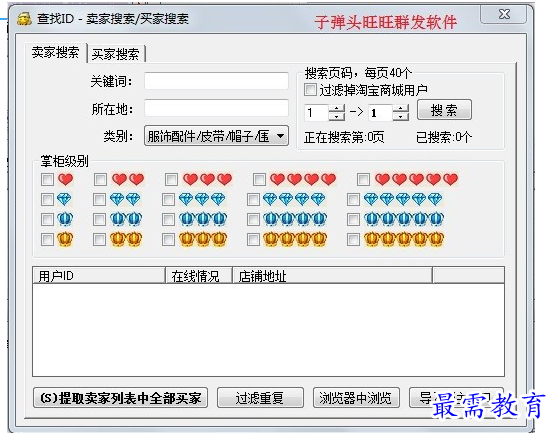Open the 买家搜索 tab
The height and width of the screenshot is (437, 554).
click(x=116, y=54)
